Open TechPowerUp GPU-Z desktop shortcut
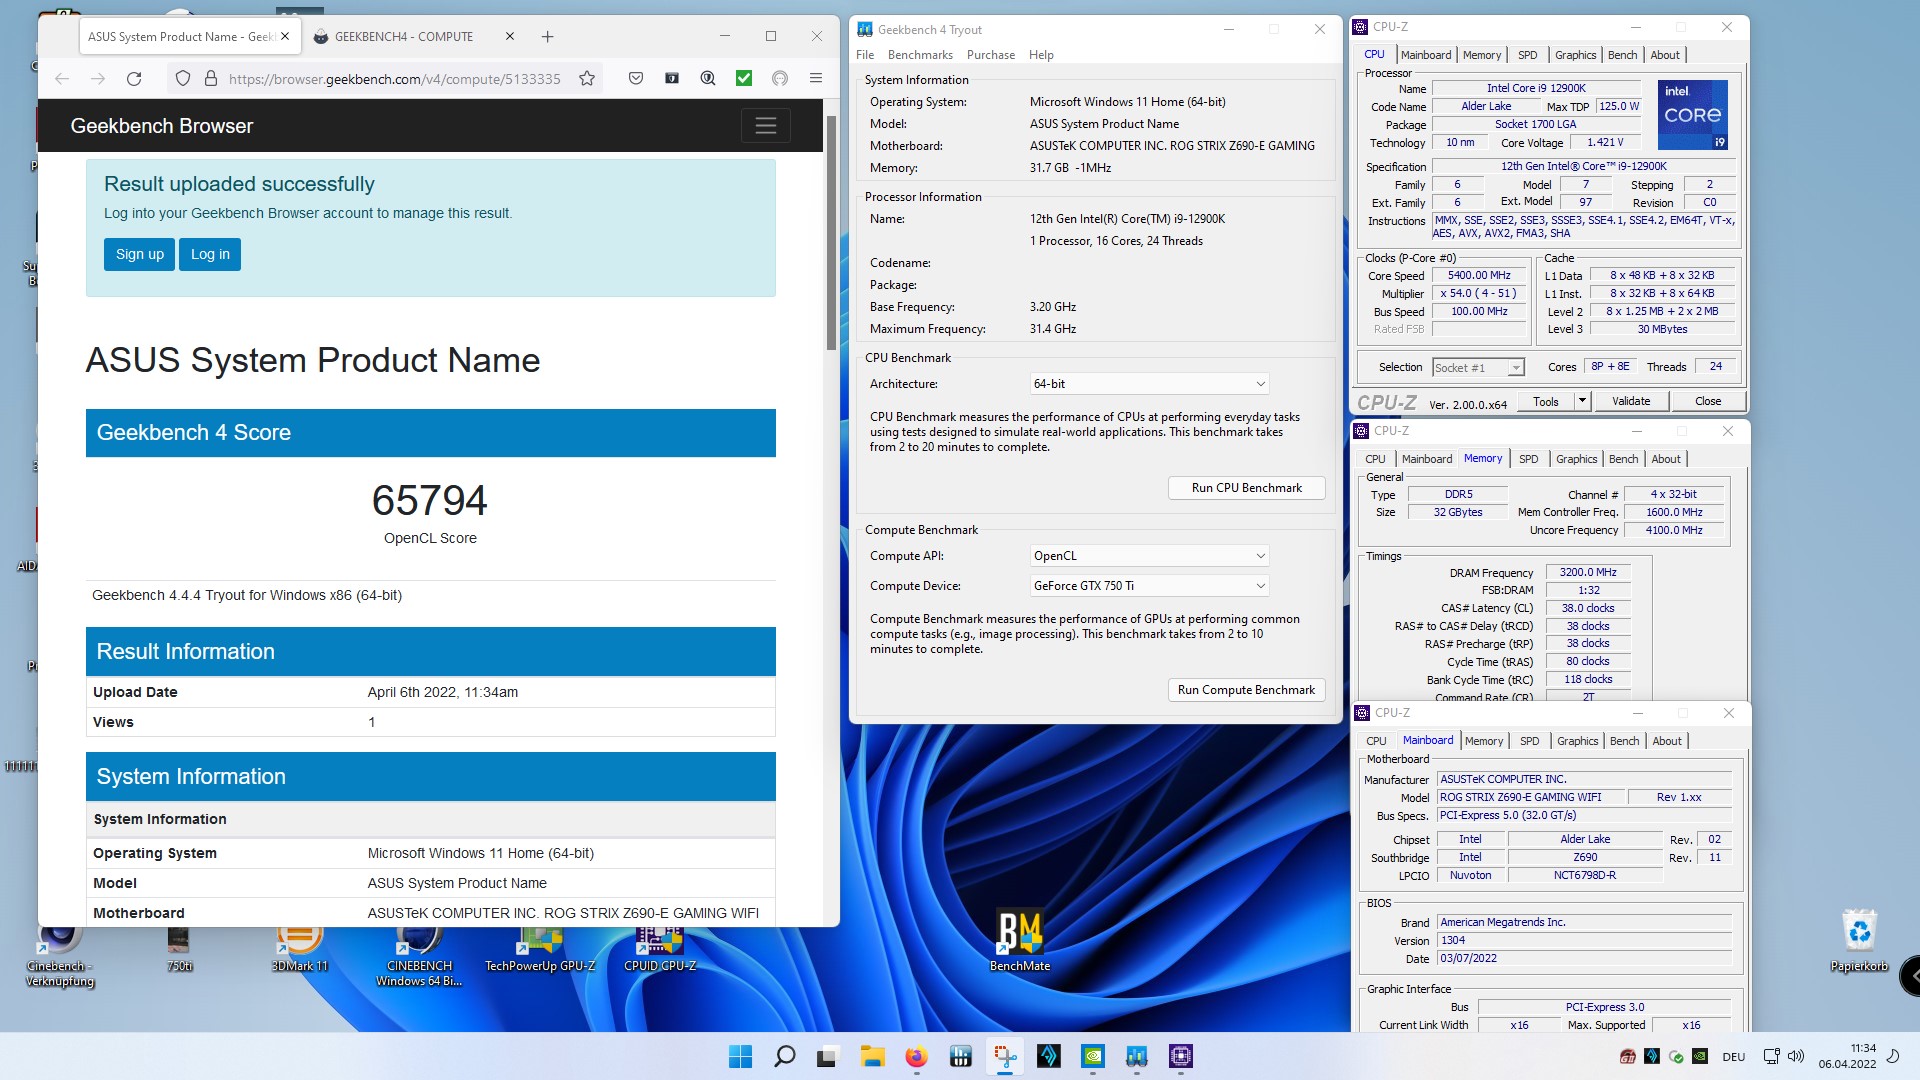The width and height of the screenshot is (1920, 1080). pyautogui.click(x=540, y=949)
